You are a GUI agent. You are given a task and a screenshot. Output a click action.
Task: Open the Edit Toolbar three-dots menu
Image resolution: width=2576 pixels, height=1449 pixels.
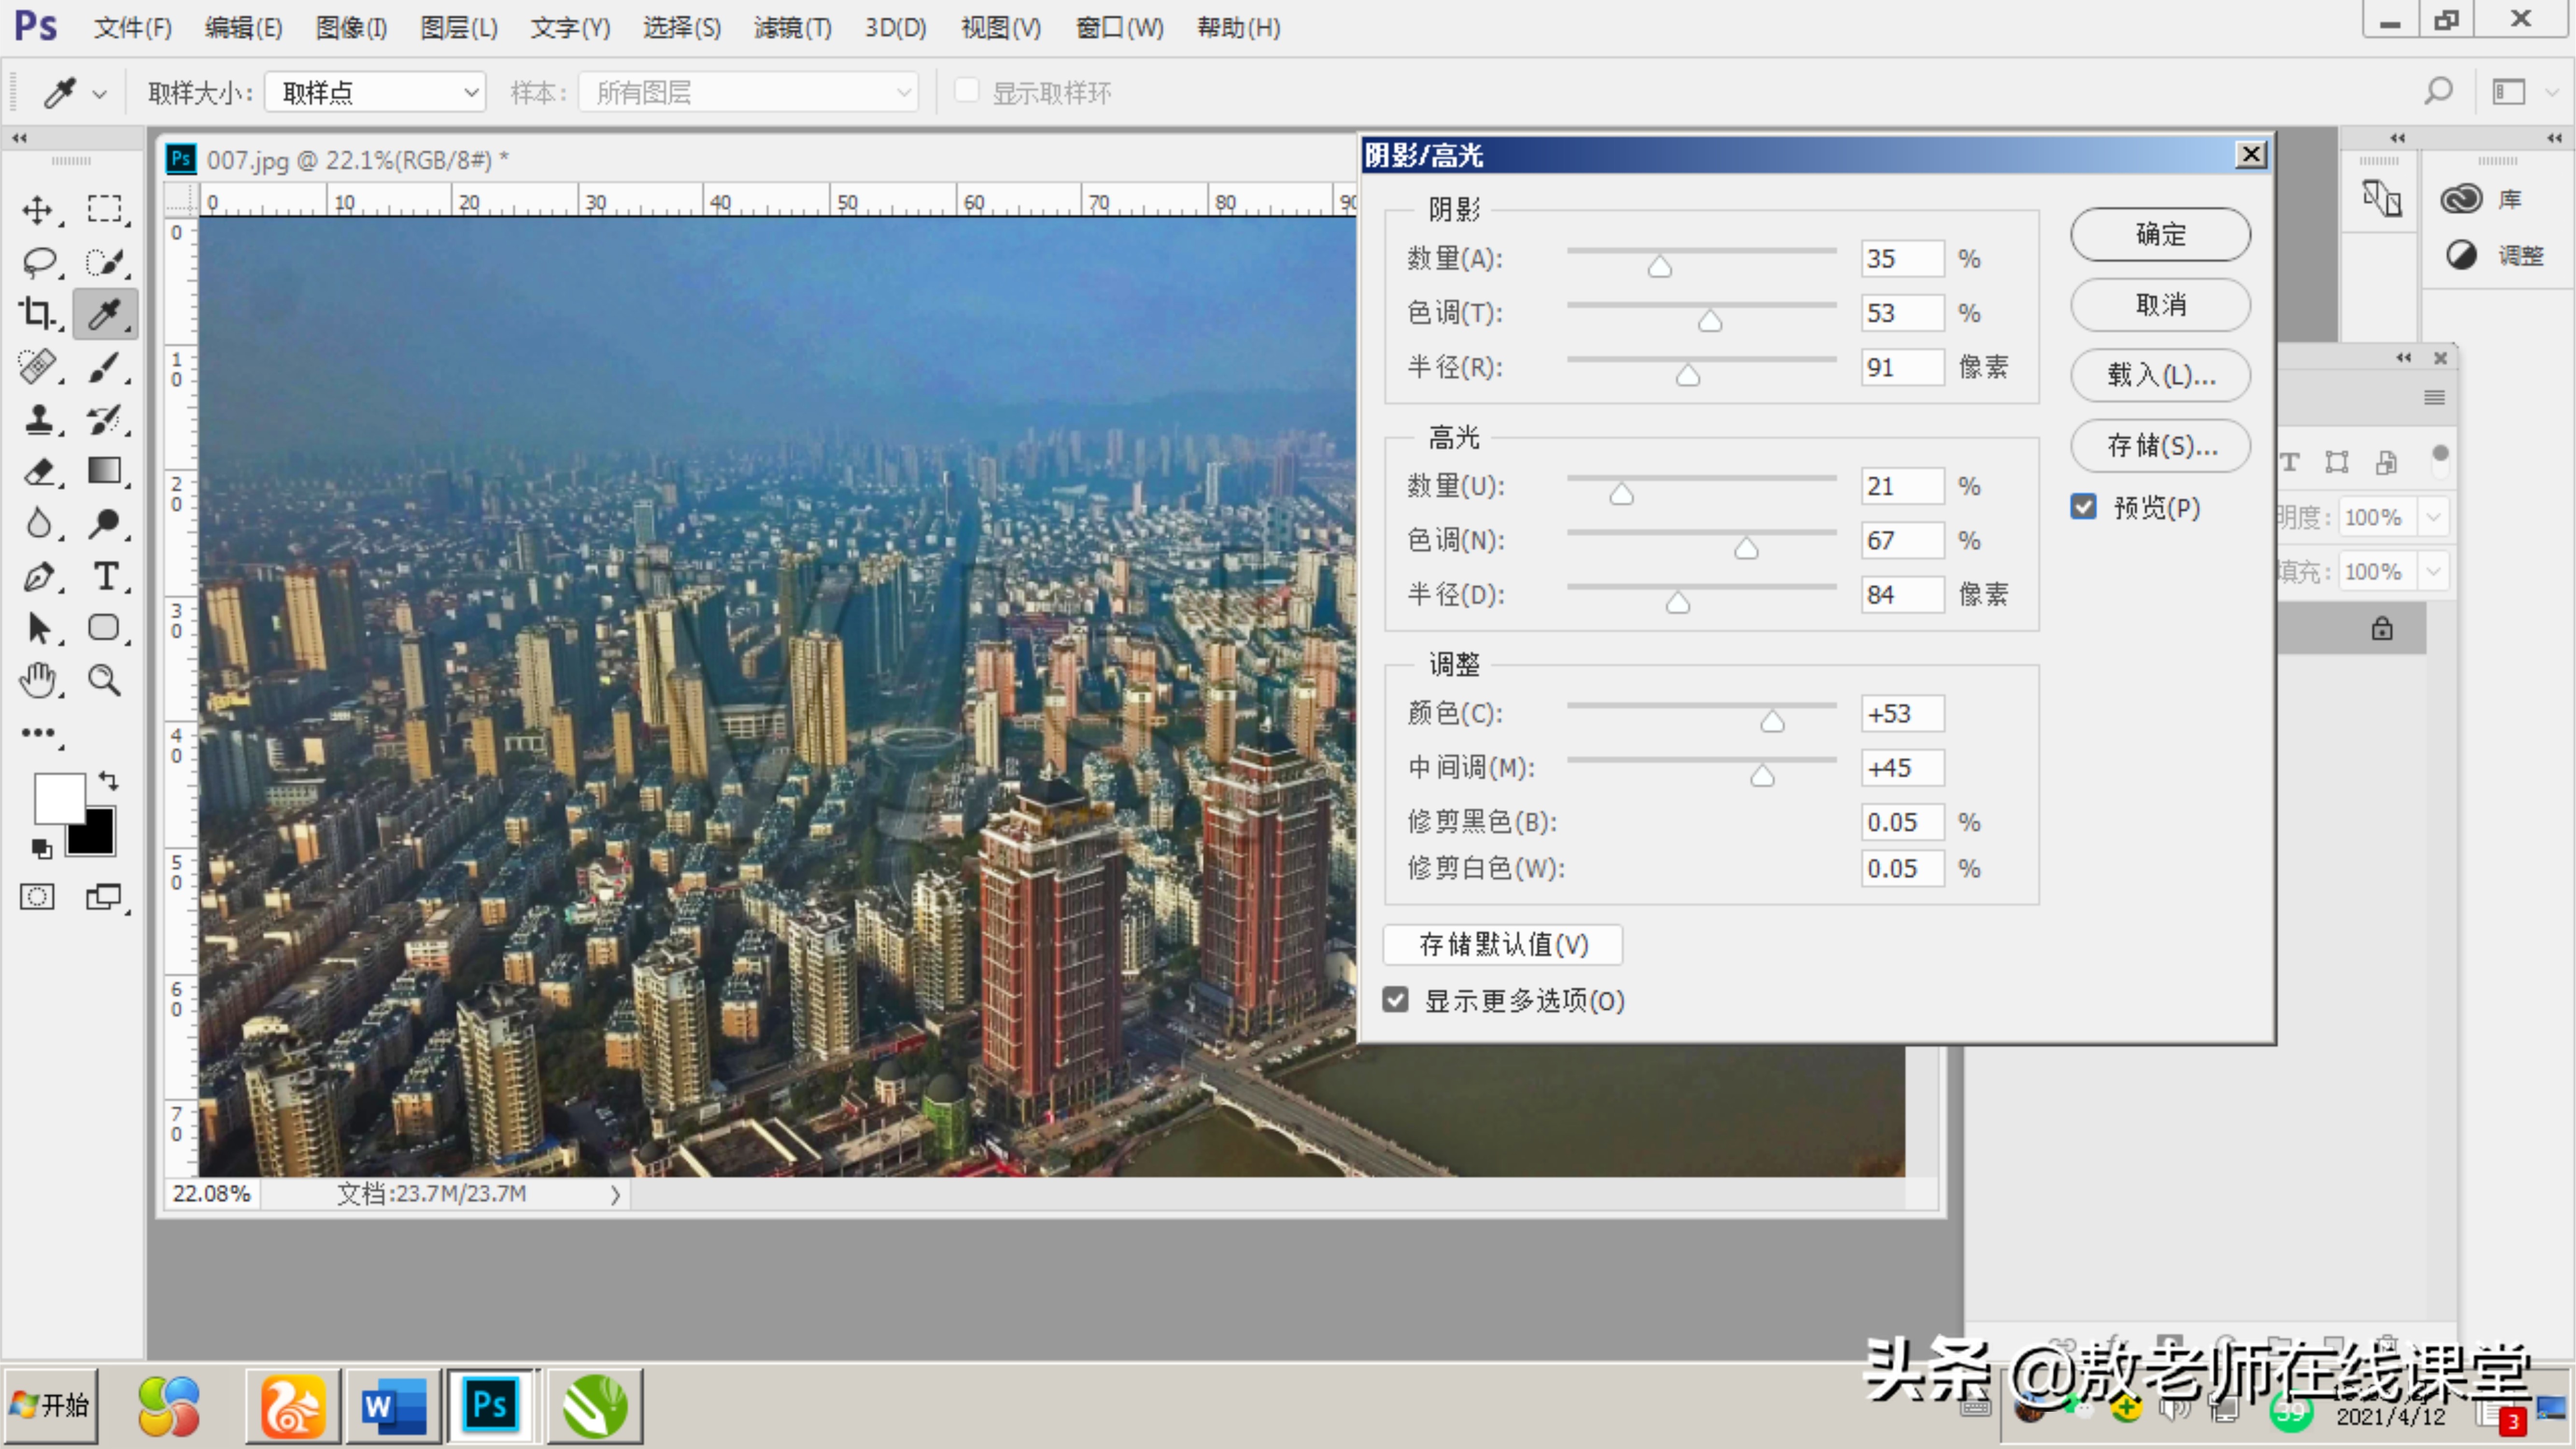coord(38,733)
